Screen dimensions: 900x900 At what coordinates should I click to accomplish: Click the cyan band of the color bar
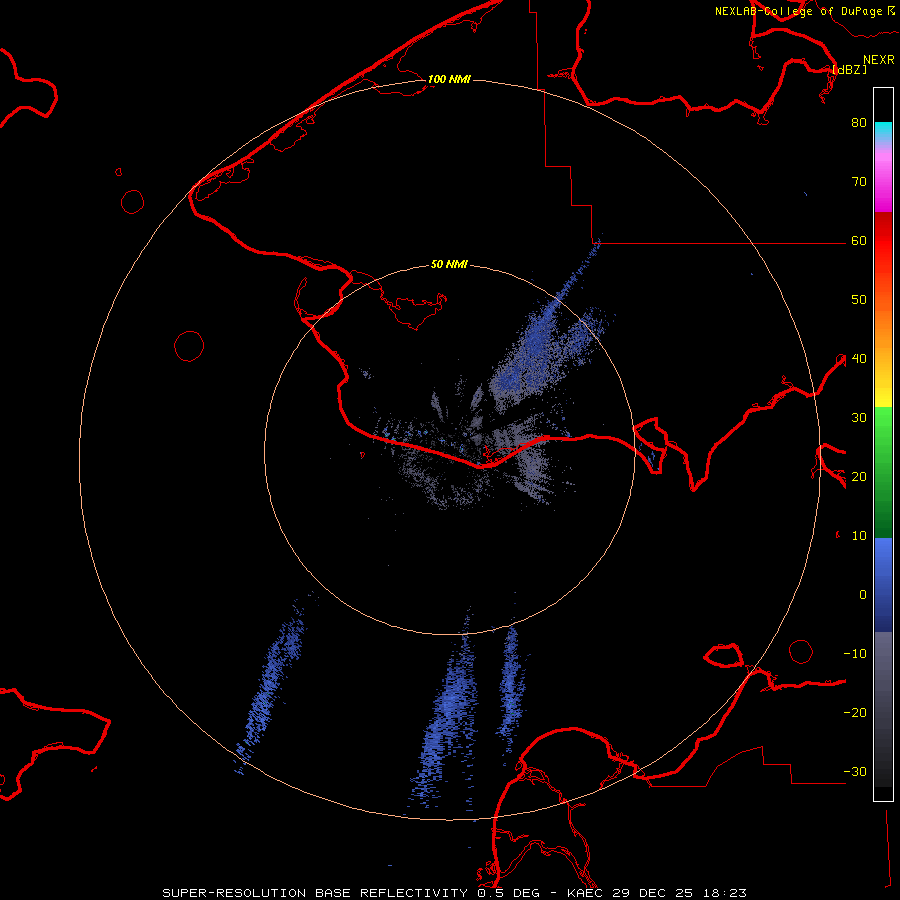pos(883,130)
